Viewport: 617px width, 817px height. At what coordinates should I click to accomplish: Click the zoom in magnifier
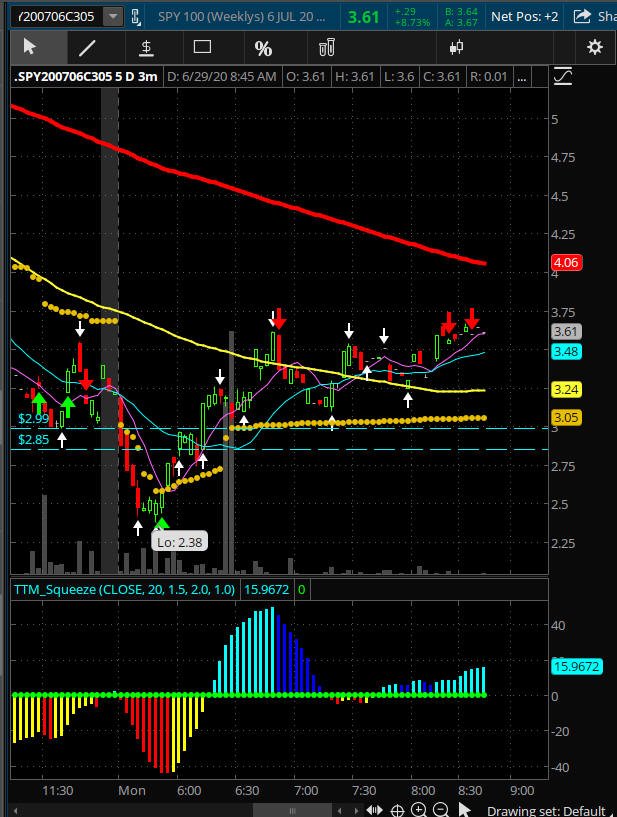click(x=420, y=810)
